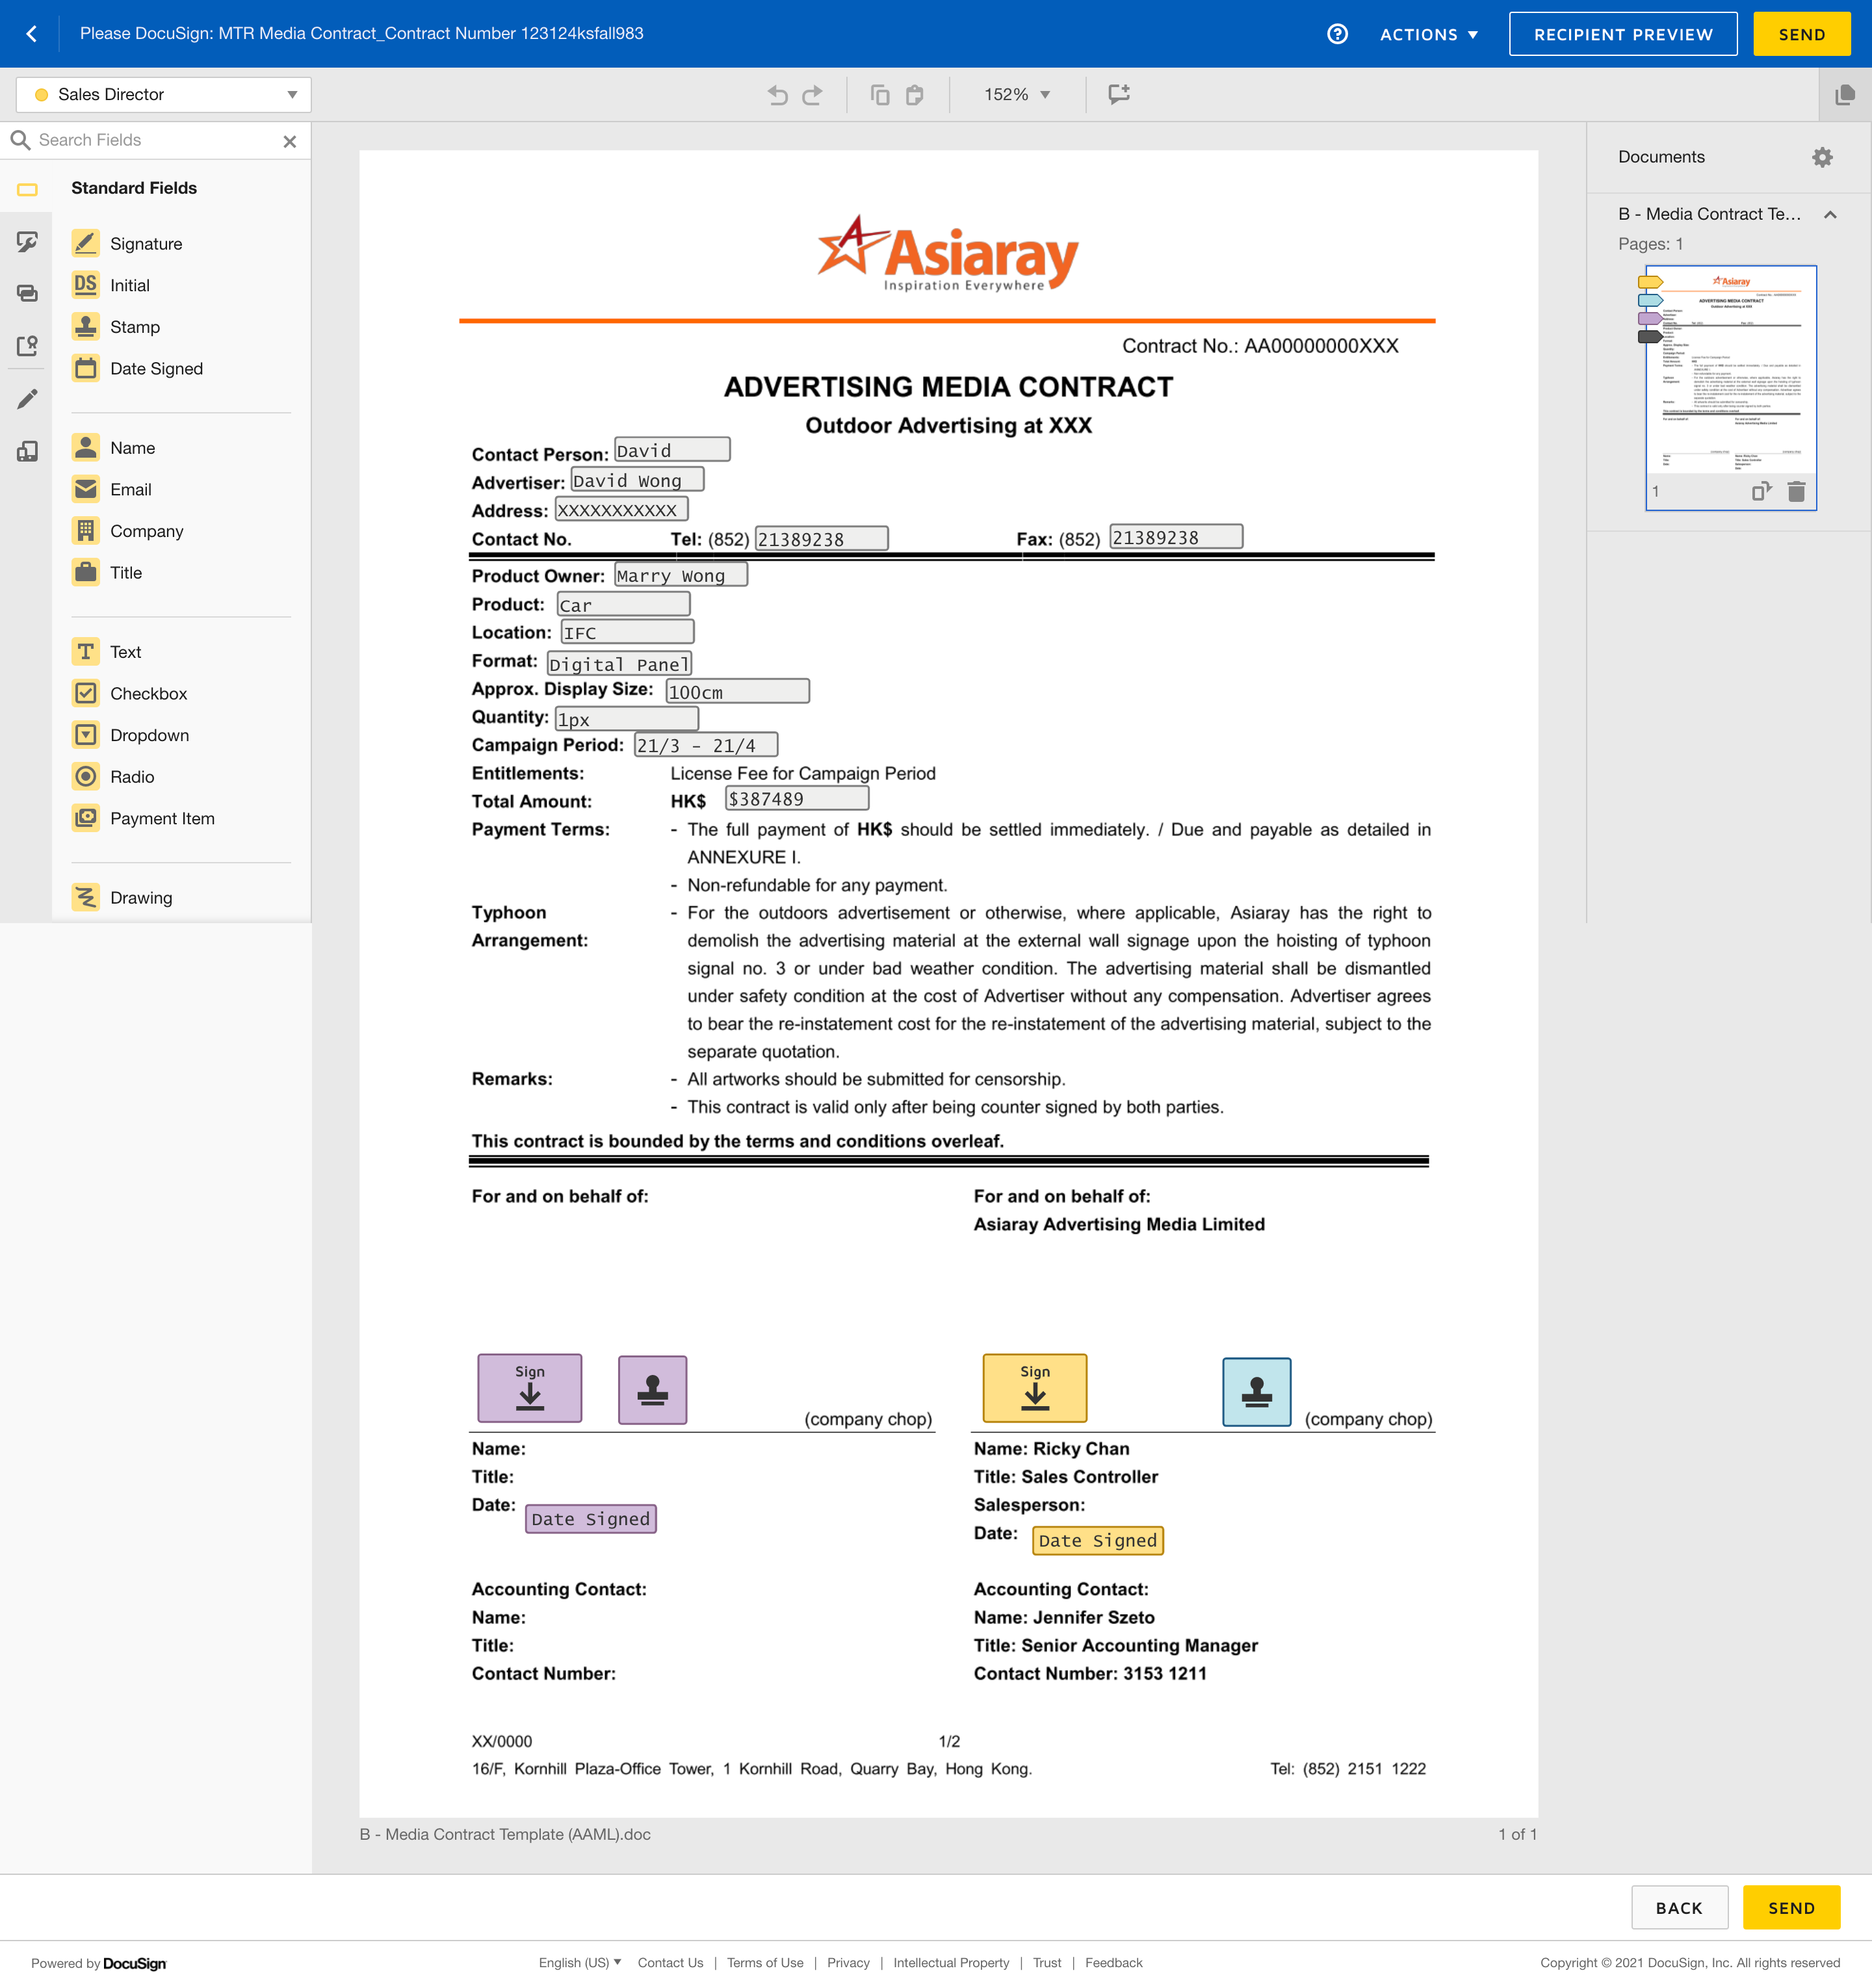This screenshot has height=1988, width=1872.
Task: Select the purple stamp tag
Action: tap(653, 1390)
